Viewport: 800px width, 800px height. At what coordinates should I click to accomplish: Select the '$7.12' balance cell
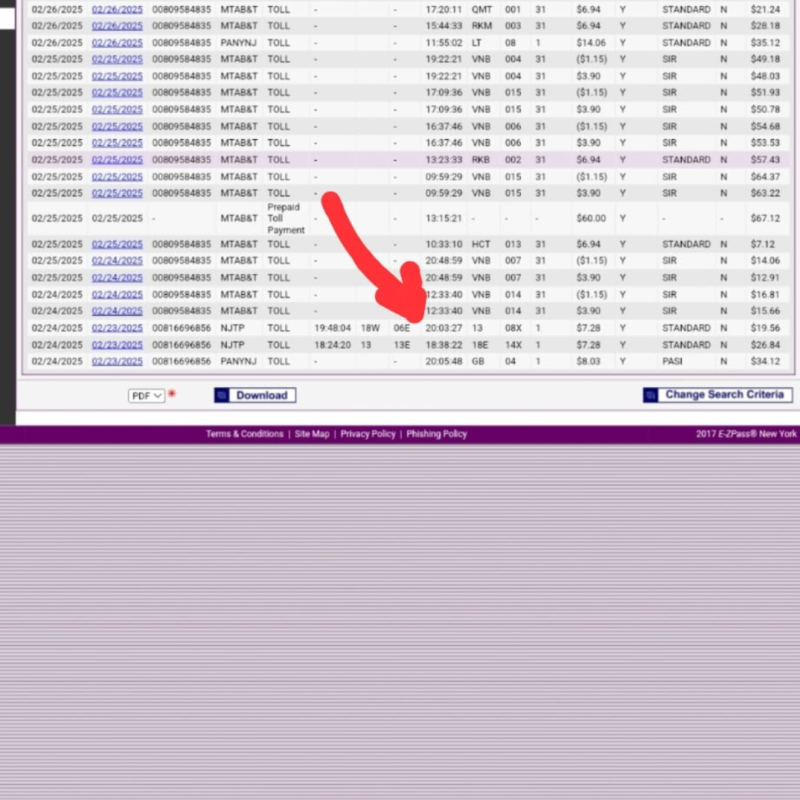point(762,244)
